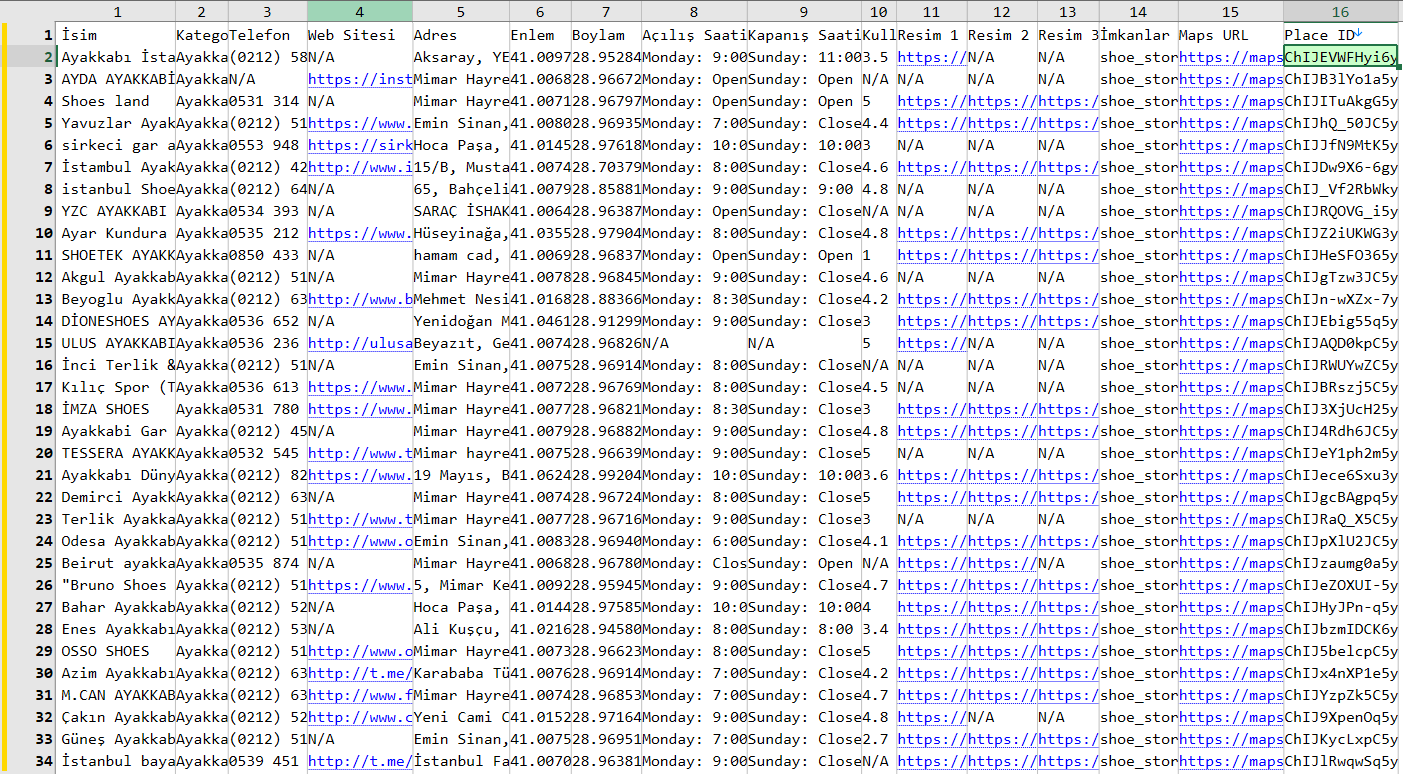Viewport: 1403px width, 774px height.
Task: Select longitude cell 28.99204
Action: click(606, 475)
